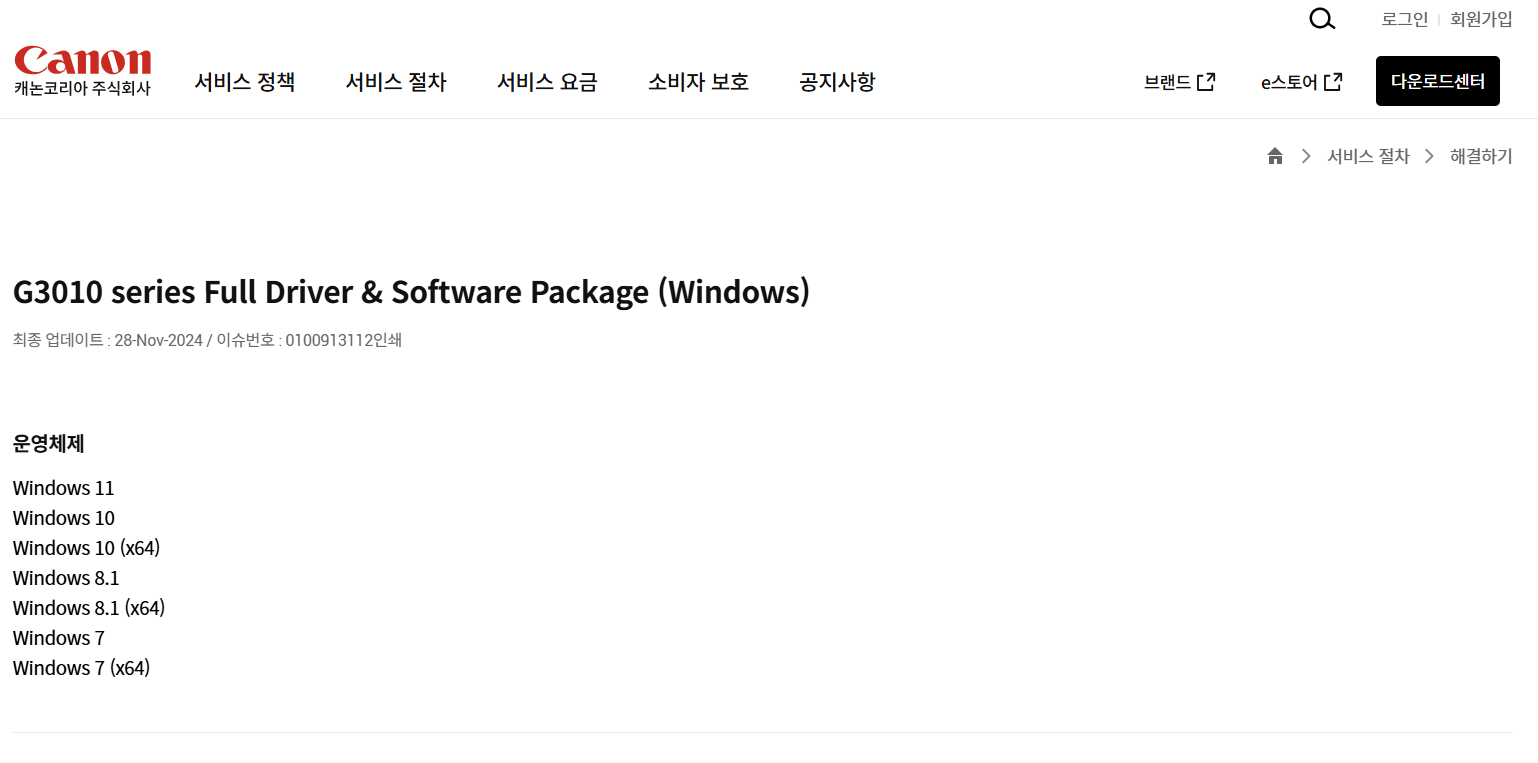Click the 회원가입 link
Viewport: 1538px width, 763px height.
1481,19
